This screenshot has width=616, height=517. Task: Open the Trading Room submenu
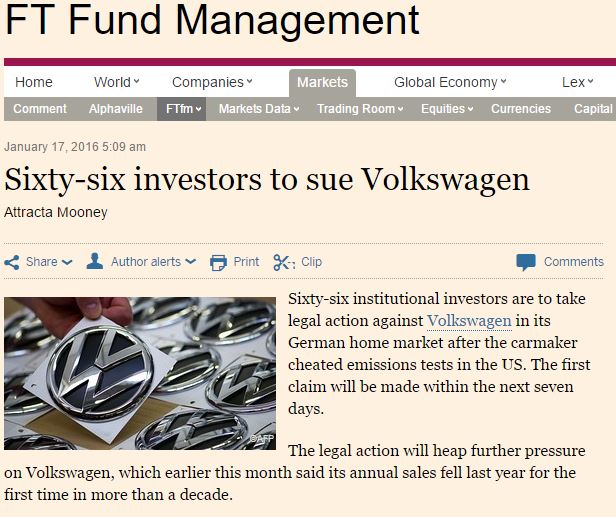coord(360,109)
